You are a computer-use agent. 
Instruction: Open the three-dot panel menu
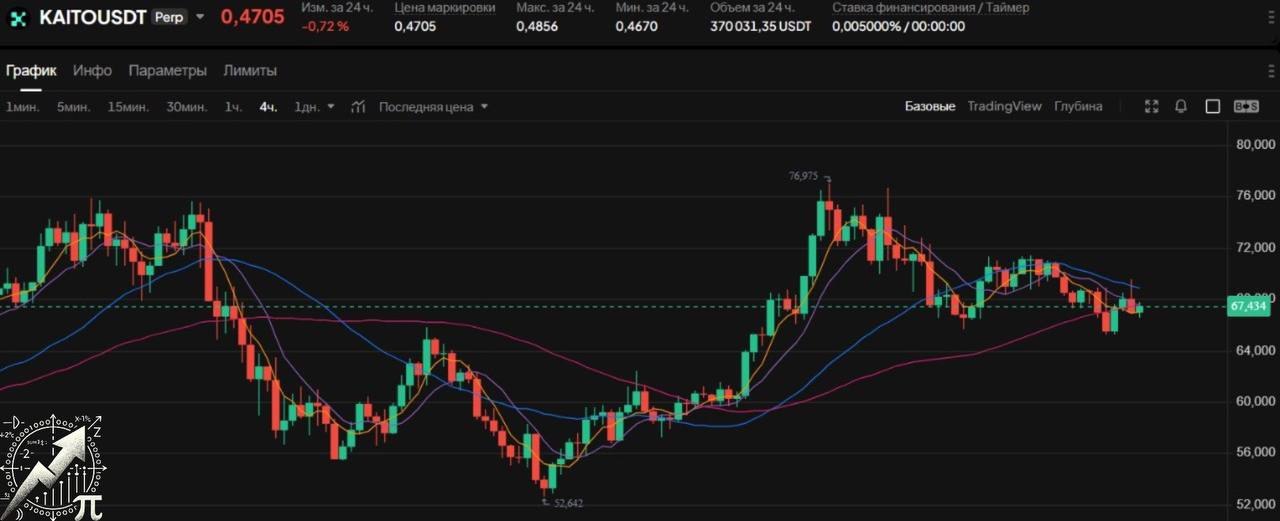[x=1271, y=71]
